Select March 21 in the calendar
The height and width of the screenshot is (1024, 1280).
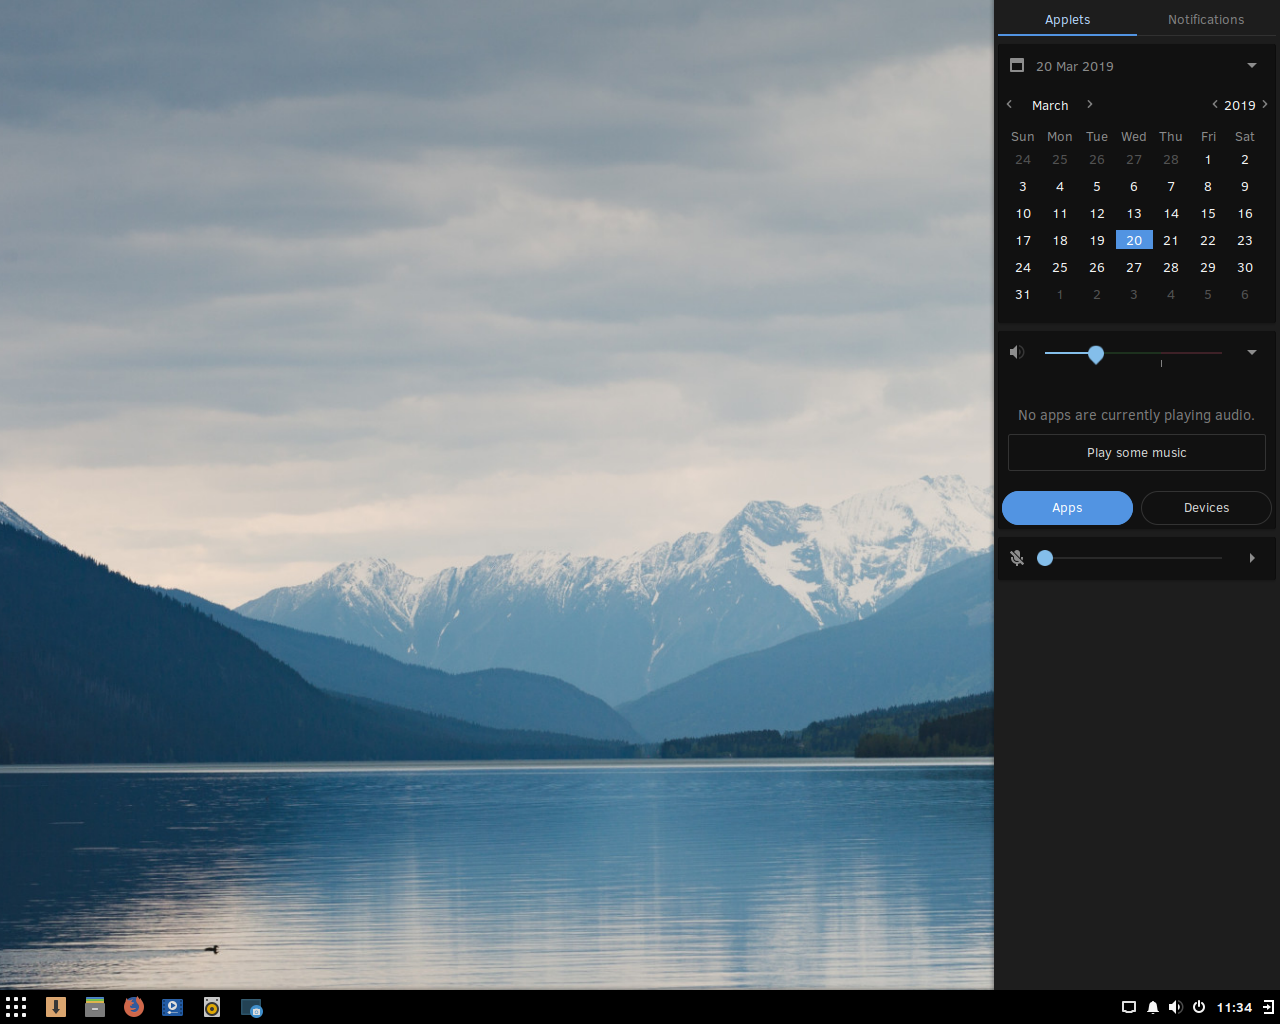(1171, 240)
